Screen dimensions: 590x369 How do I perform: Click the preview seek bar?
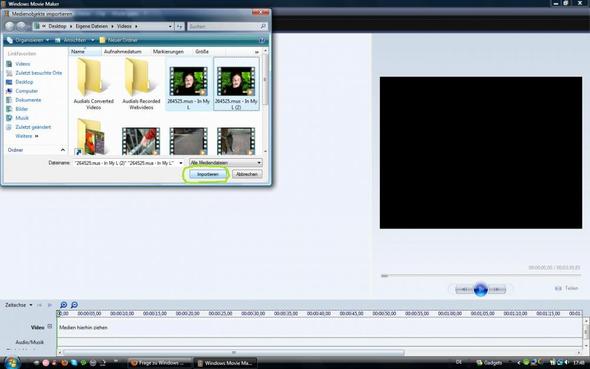tap(481, 276)
